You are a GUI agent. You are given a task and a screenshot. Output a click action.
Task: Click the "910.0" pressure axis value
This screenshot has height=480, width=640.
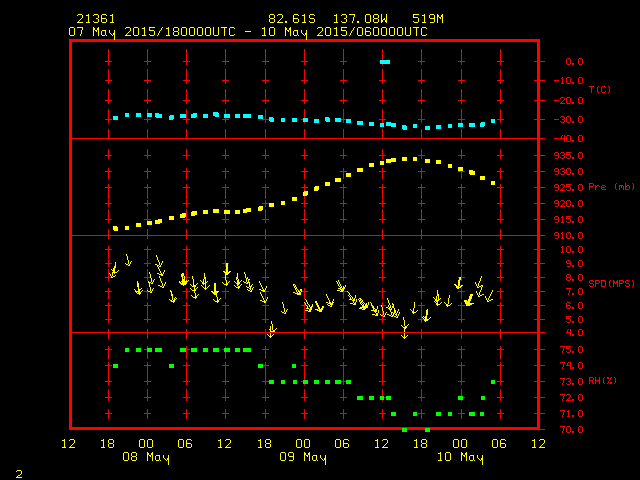[569, 236]
